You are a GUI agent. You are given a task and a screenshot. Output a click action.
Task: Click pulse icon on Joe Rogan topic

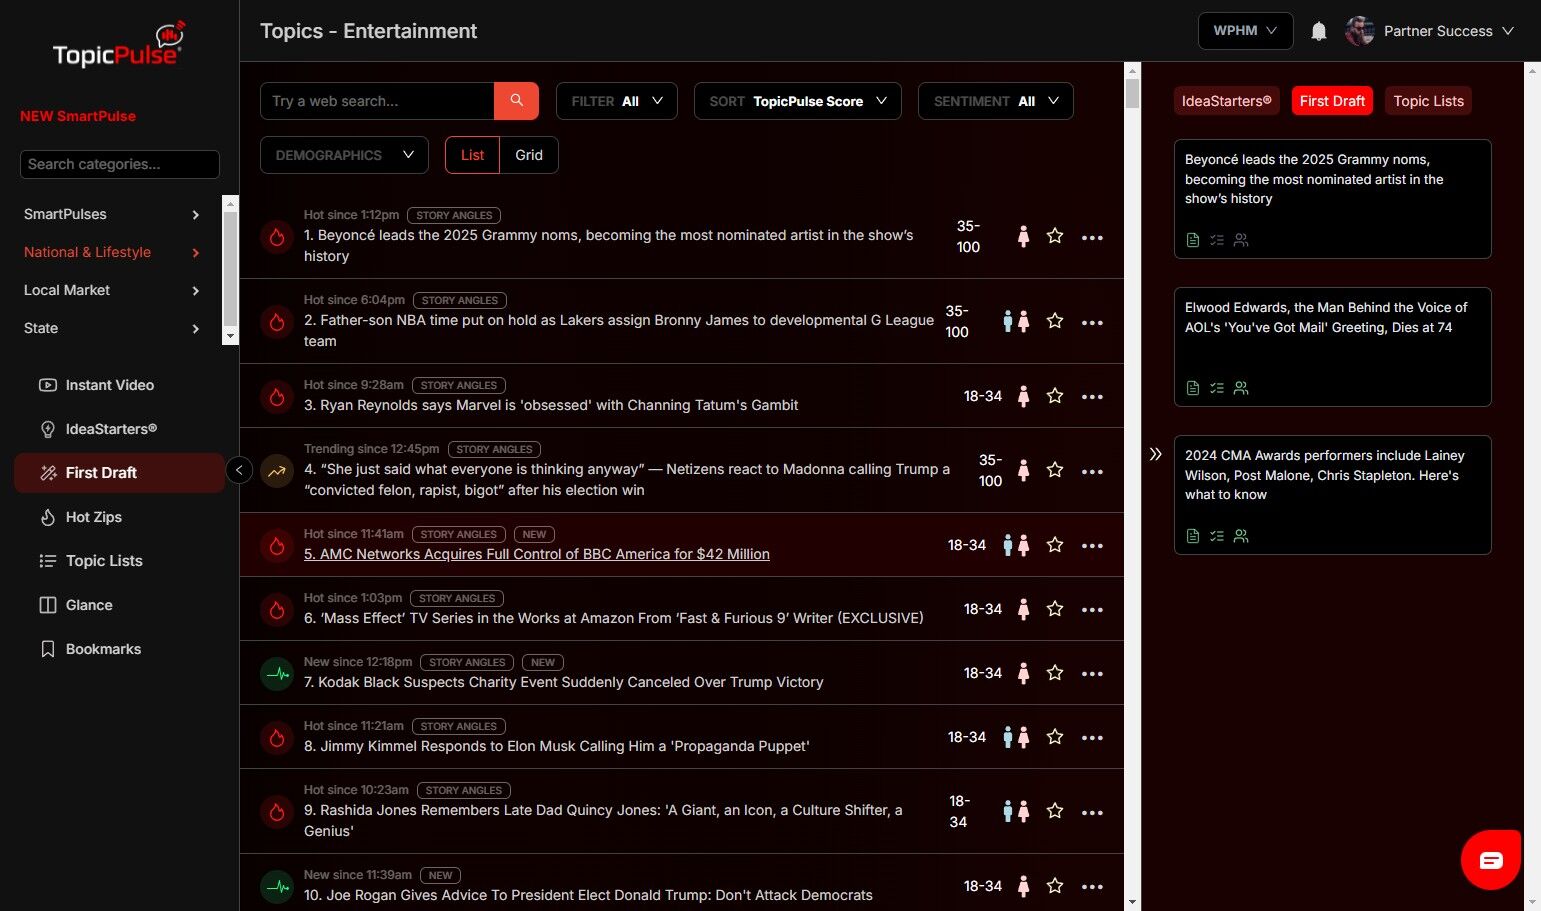point(277,886)
